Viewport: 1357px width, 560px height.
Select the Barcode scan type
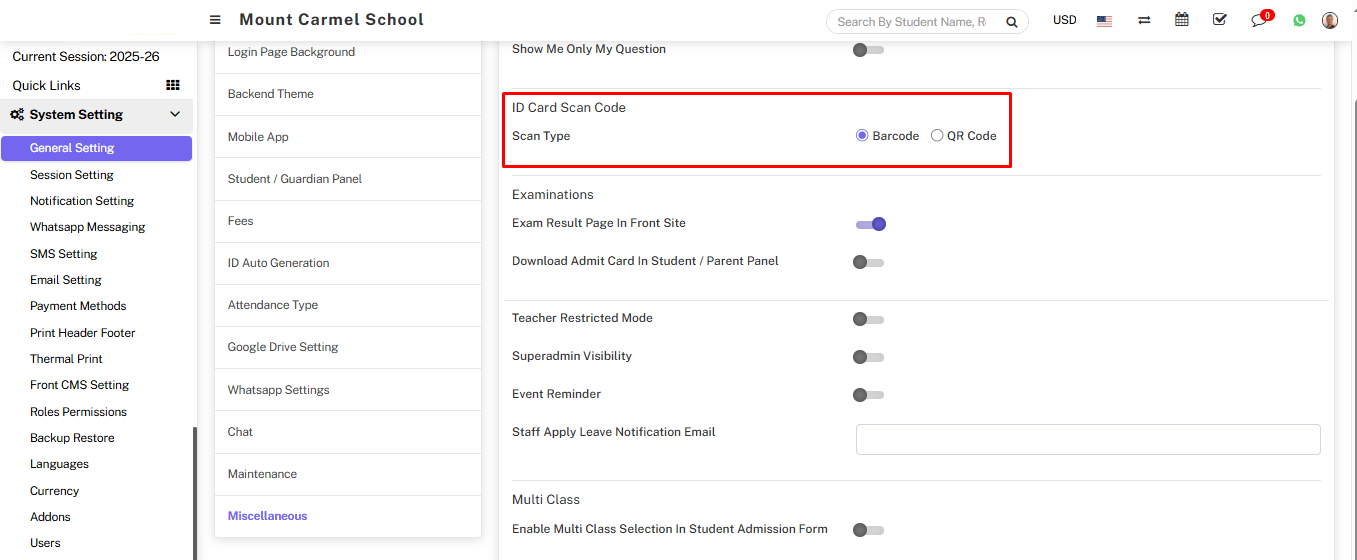(x=862, y=136)
